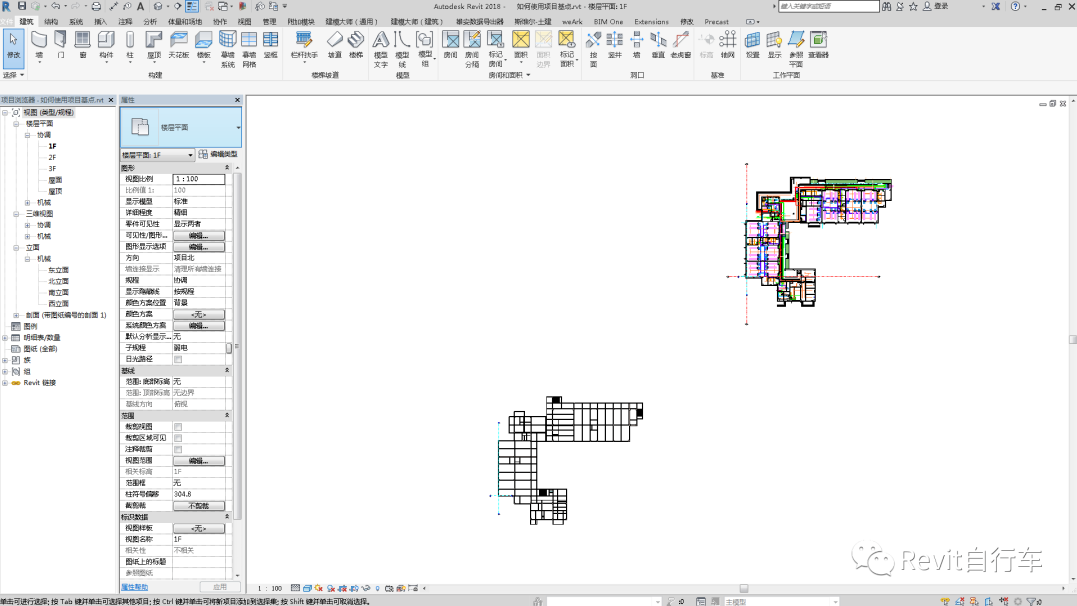Collapse the 图形 properties section
This screenshot has width=1077, height=606.
[227, 168]
